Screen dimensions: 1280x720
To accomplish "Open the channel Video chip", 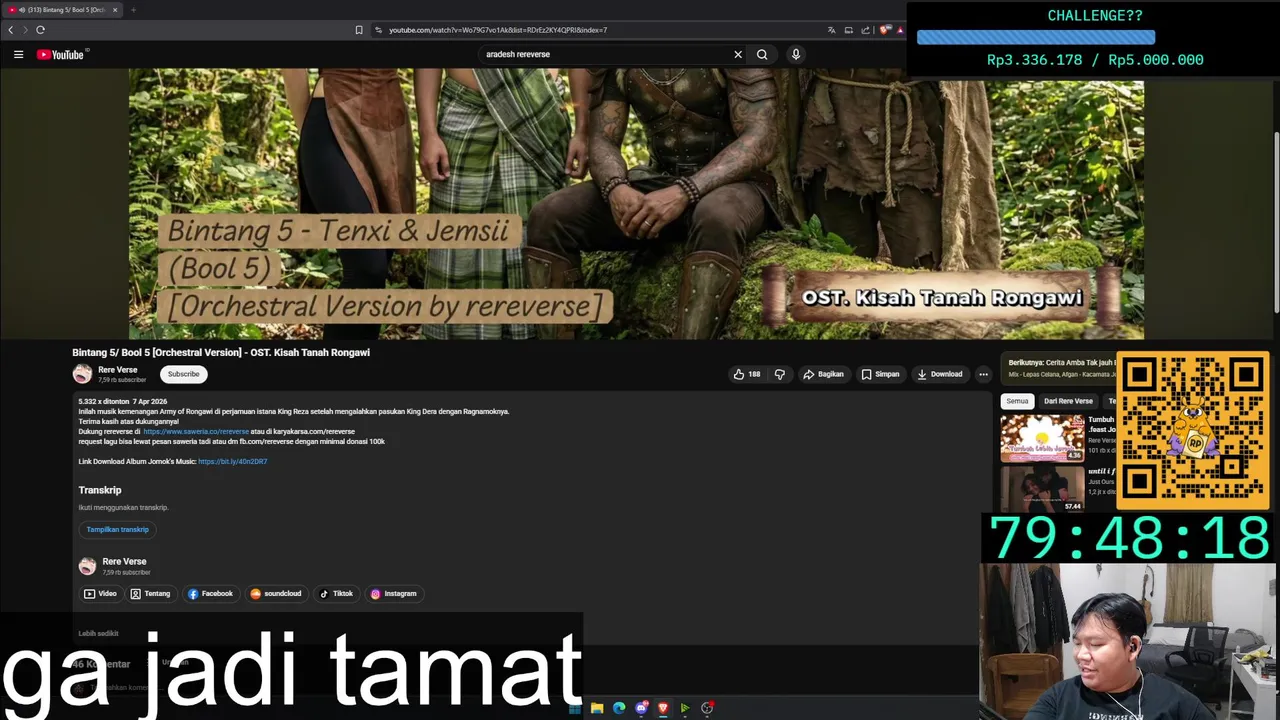I will coord(100,594).
